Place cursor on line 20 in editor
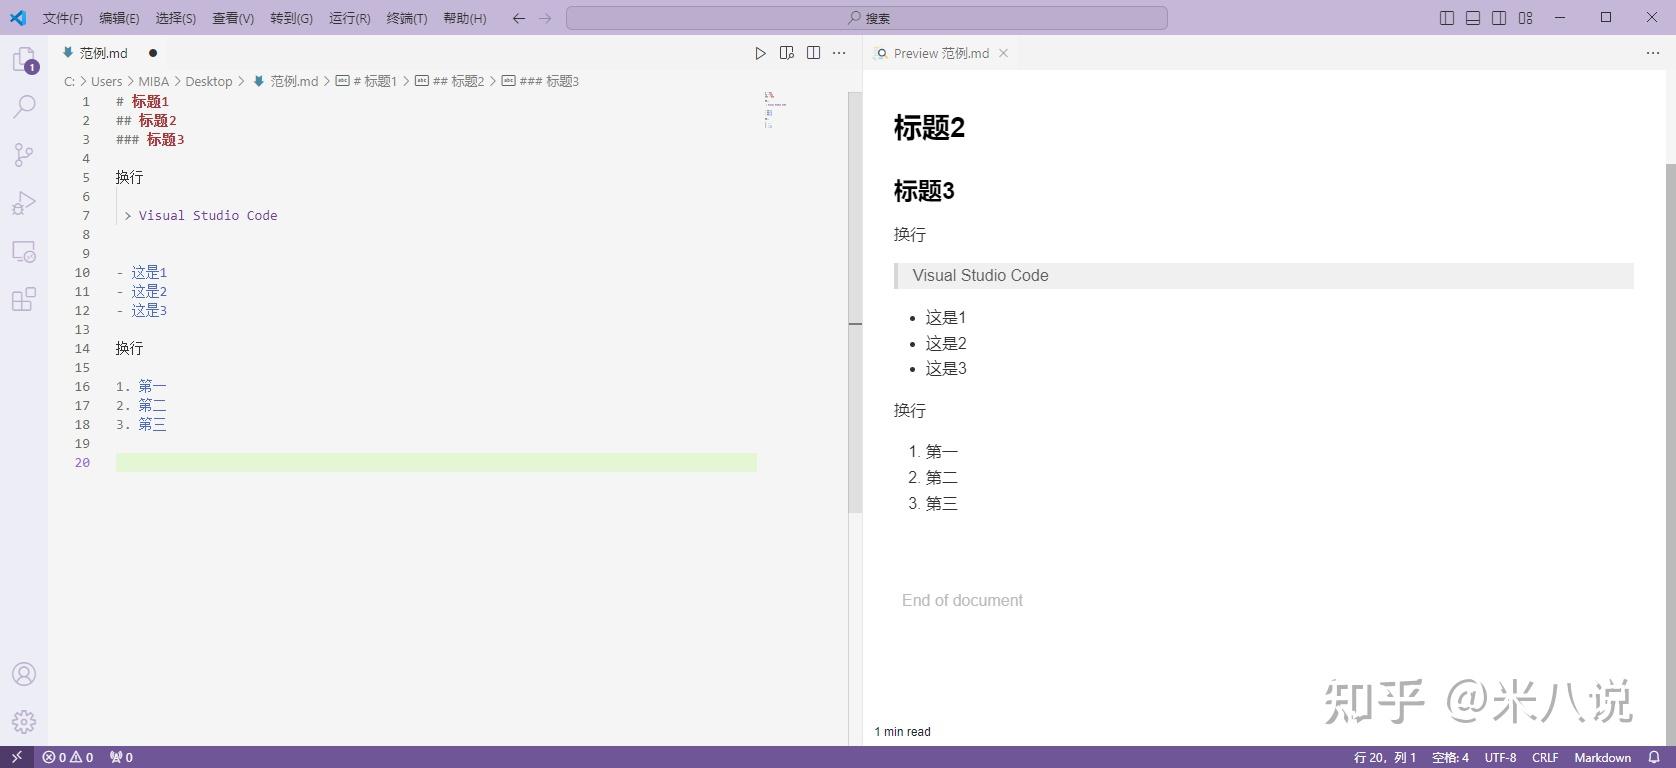1676x768 pixels. tap(436, 462)
